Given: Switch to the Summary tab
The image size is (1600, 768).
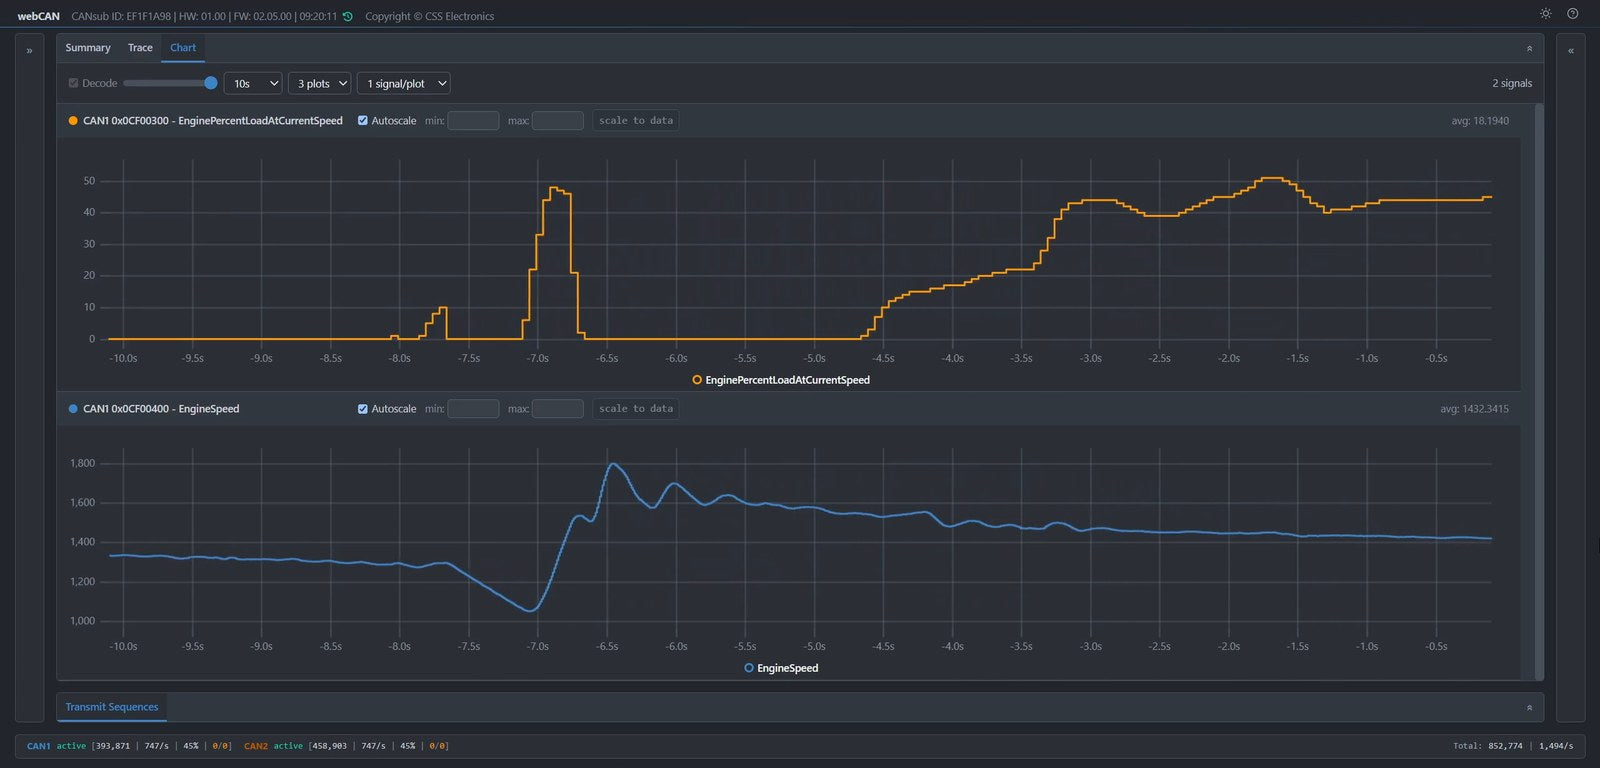Looking at the screenshot, I should click(88, 48).
